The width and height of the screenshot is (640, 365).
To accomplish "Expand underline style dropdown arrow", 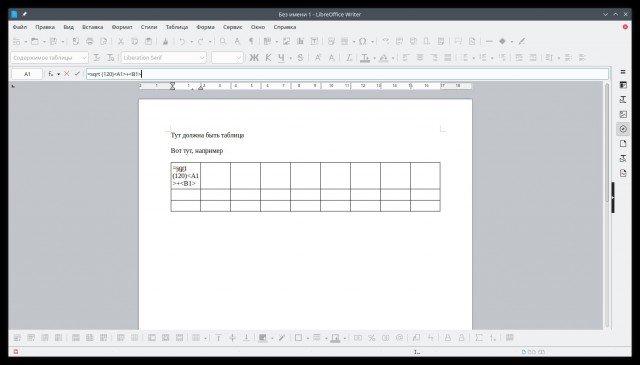I will coord(291,58).
